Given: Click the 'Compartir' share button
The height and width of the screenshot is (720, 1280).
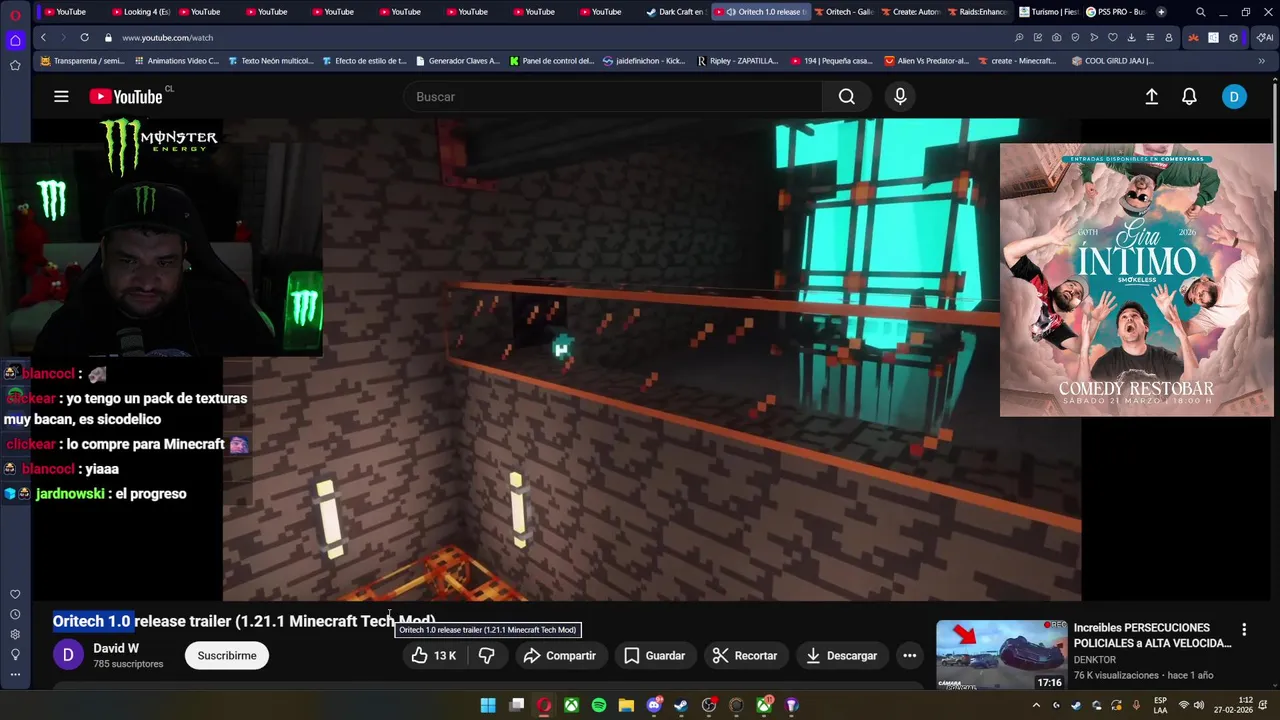Looking at the screenshot, I should tap(560, 656).
